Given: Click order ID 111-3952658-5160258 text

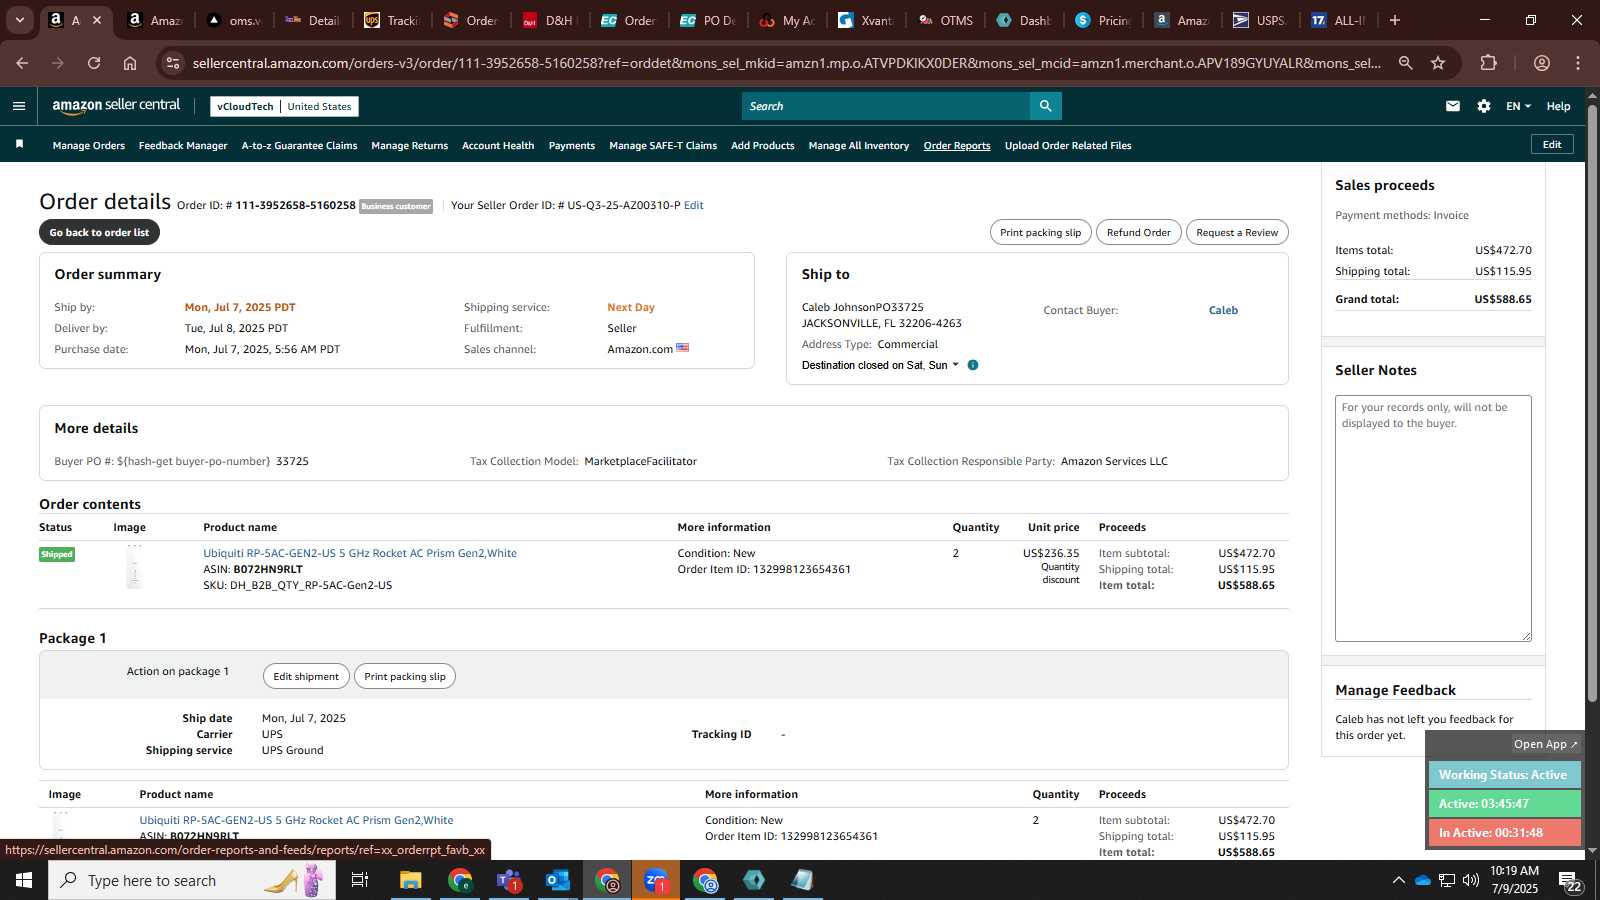Looking at the screenshot, I should point(295,205).
